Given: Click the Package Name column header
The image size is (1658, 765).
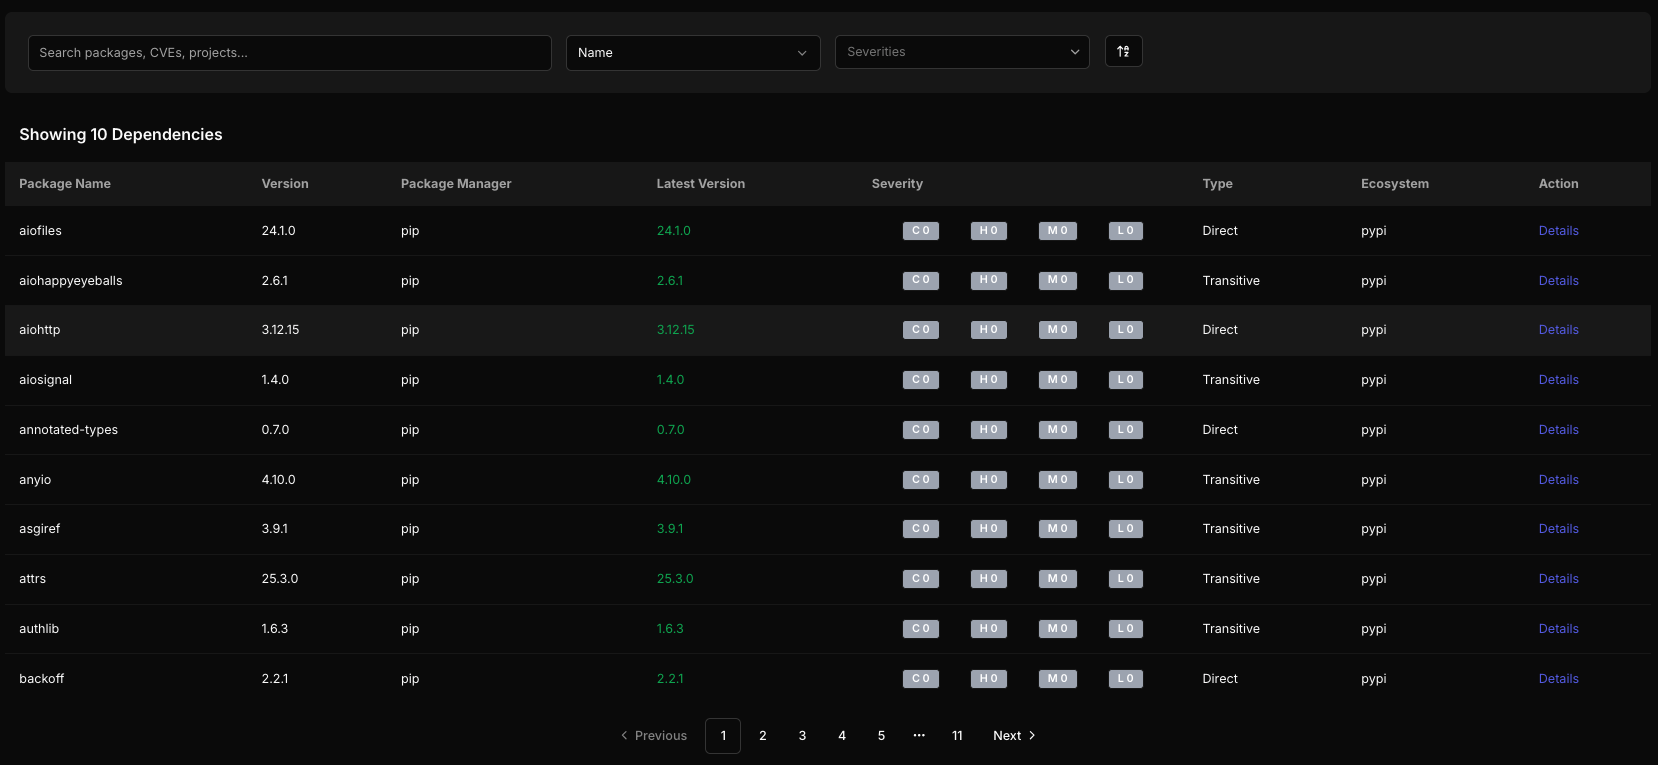Looking at the screenshot, I should click(65, 184).
